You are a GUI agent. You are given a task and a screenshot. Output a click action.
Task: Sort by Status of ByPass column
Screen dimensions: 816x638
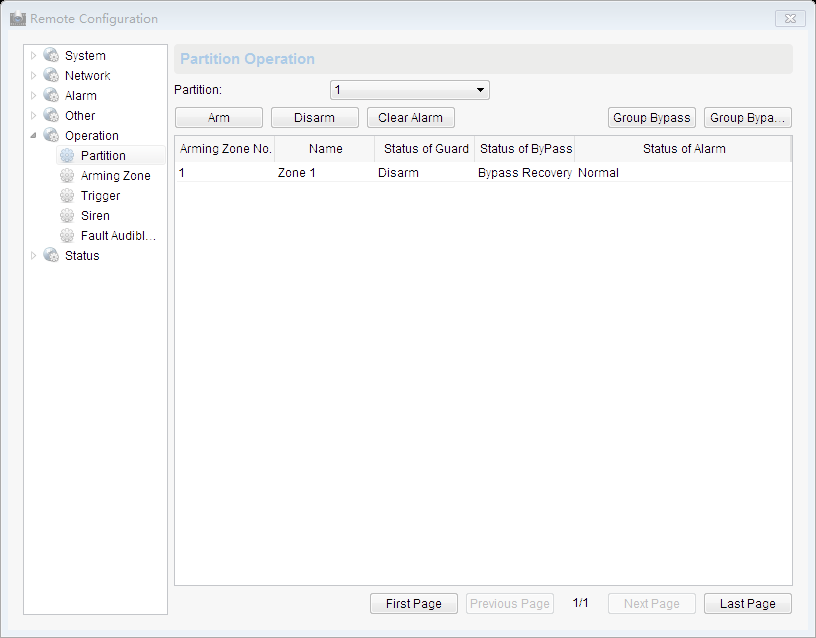coord(525,149)
